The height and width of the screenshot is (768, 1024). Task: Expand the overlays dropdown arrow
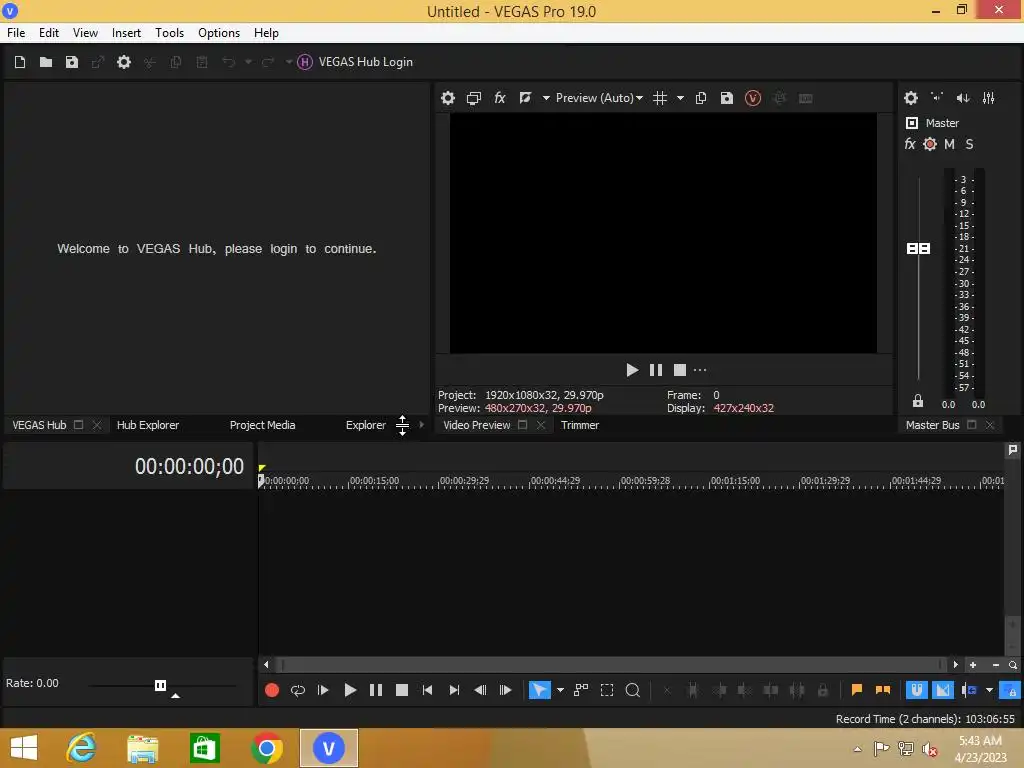pos(680,98)
